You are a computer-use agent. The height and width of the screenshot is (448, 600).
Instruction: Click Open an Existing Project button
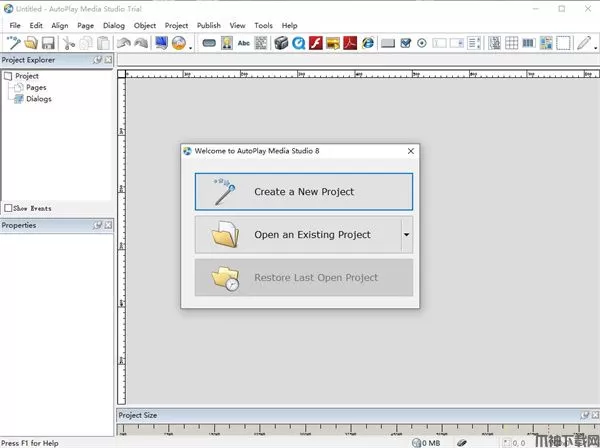[x=297, y=235]
